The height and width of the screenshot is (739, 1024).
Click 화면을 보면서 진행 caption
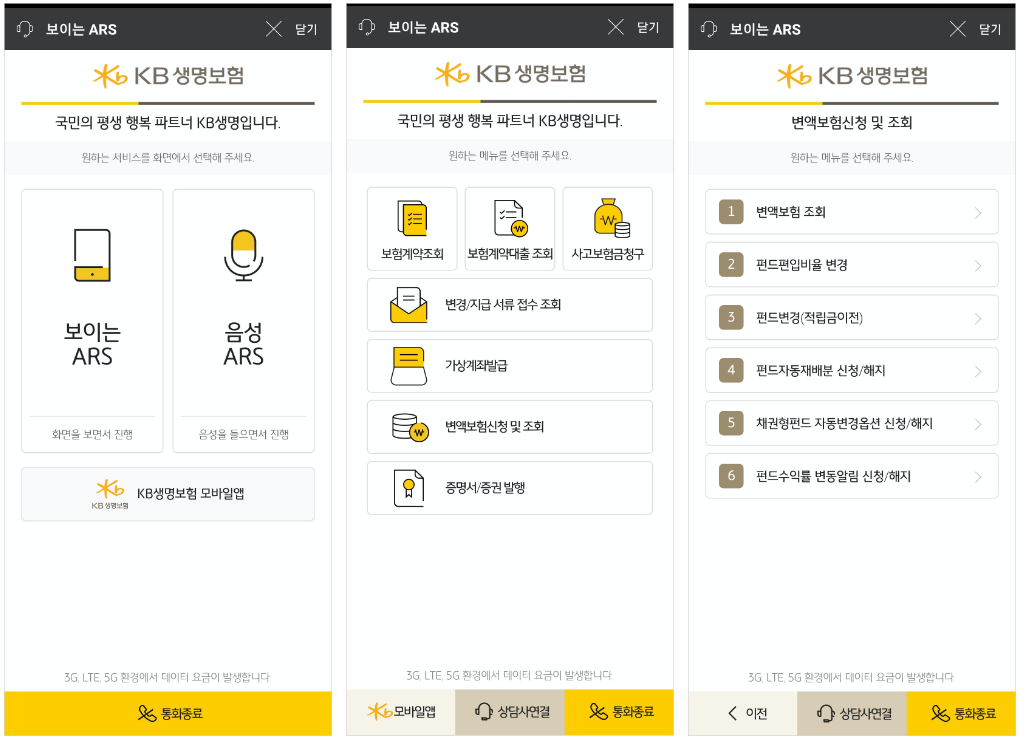click(92, 435)
